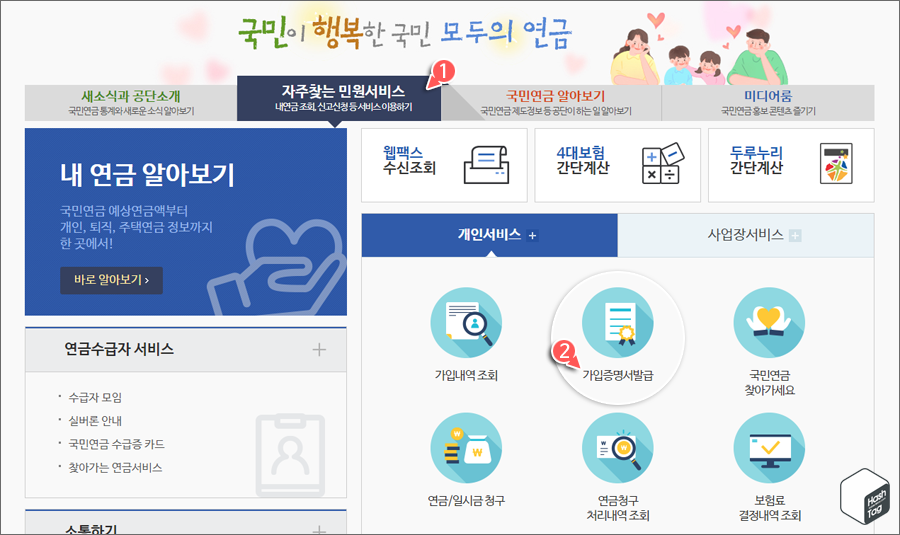Select the 자주찾는 민원서비스 tab
This screenshot has width=900, height=535.
[x=339, y=98]
